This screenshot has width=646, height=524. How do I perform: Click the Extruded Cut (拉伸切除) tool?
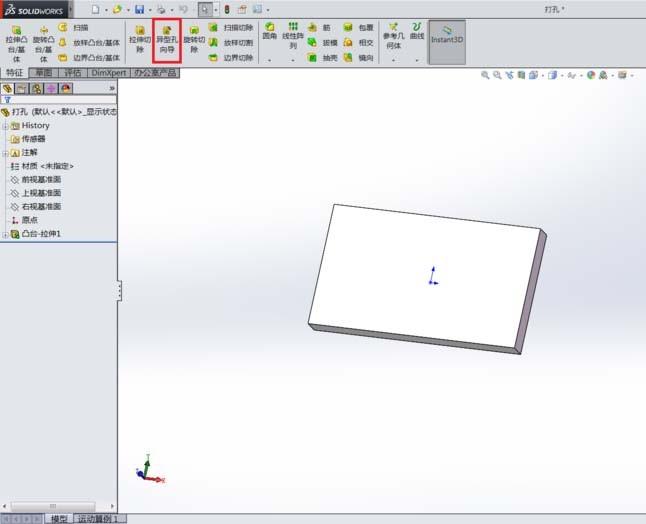pos(140,40)
